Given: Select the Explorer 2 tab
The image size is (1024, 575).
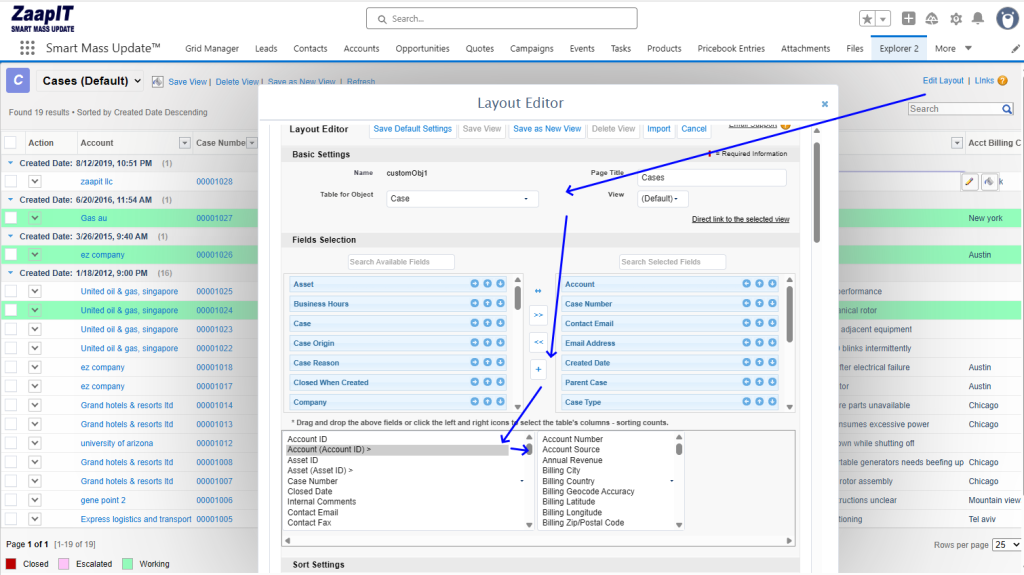Looking at the screenshot, I should [x=899, y=48].
